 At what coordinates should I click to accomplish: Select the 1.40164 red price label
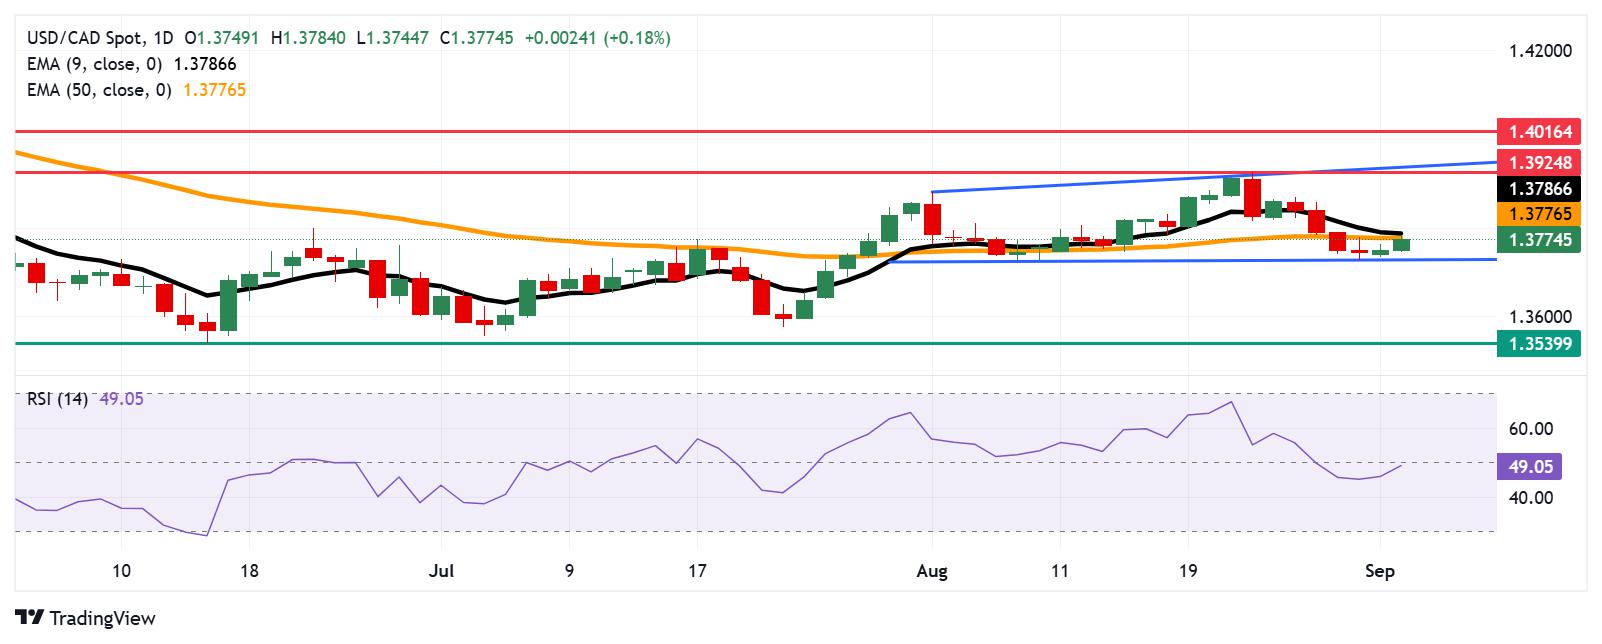point(1540,131)
